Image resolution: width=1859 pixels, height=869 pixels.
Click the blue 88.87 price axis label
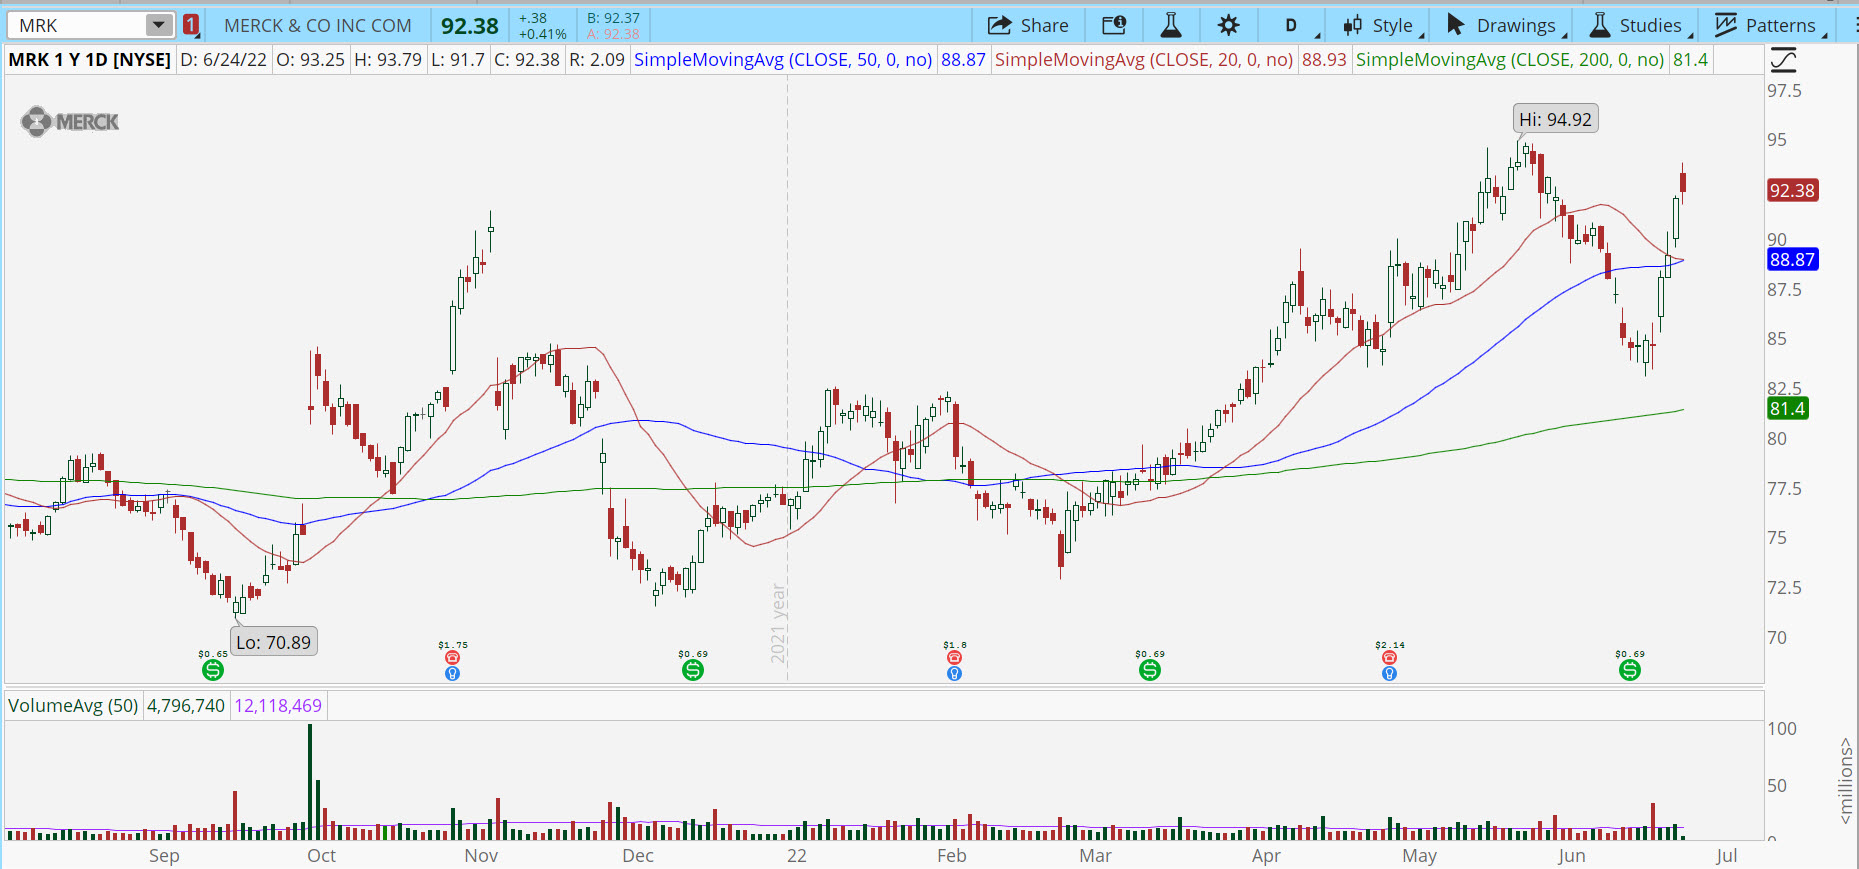pos(1792,260)
